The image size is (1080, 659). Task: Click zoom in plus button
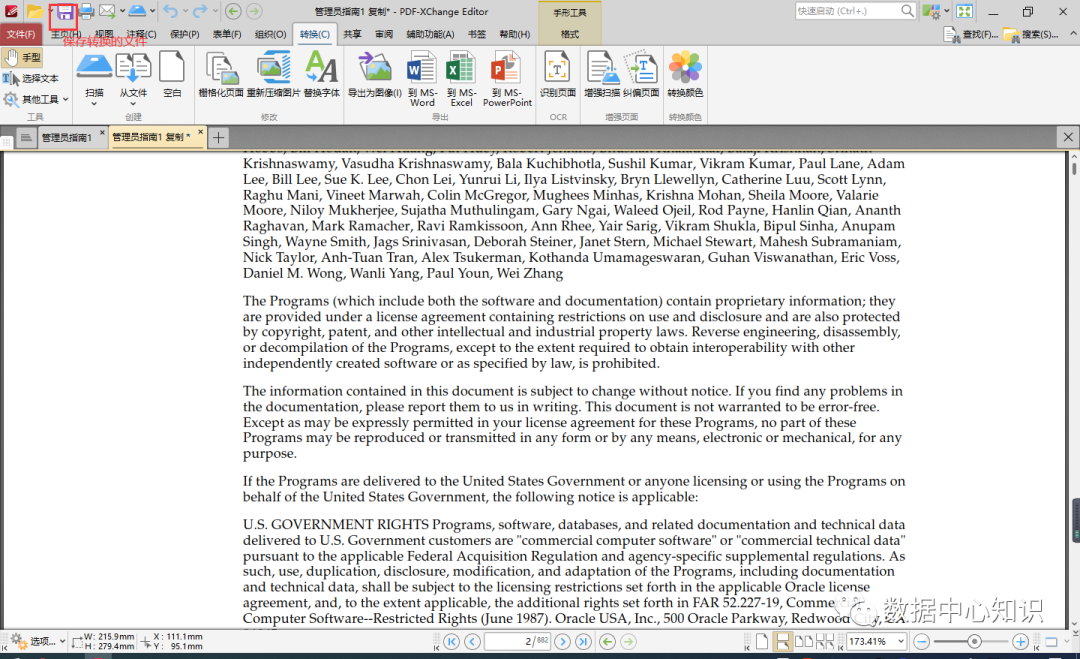pyautogui.click(x=1020, y=642)
